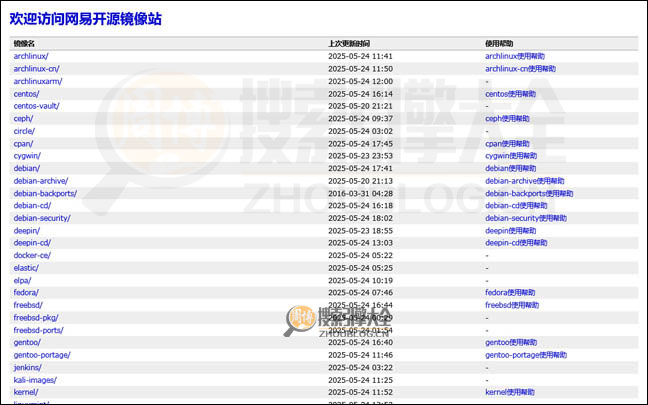Select the 使用帮助 column header
This screenshot has width=648, height=405.
click(x=499, y=43)
